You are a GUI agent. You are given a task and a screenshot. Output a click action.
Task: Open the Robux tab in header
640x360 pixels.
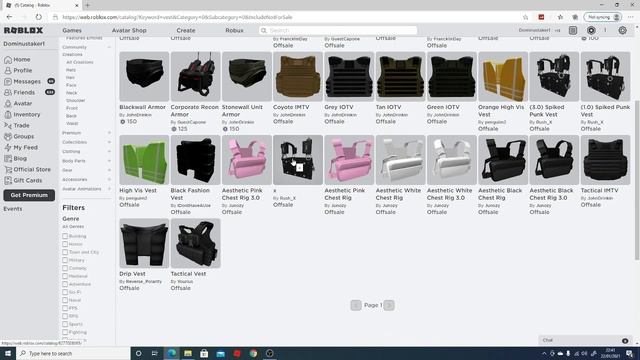point(234,30)
